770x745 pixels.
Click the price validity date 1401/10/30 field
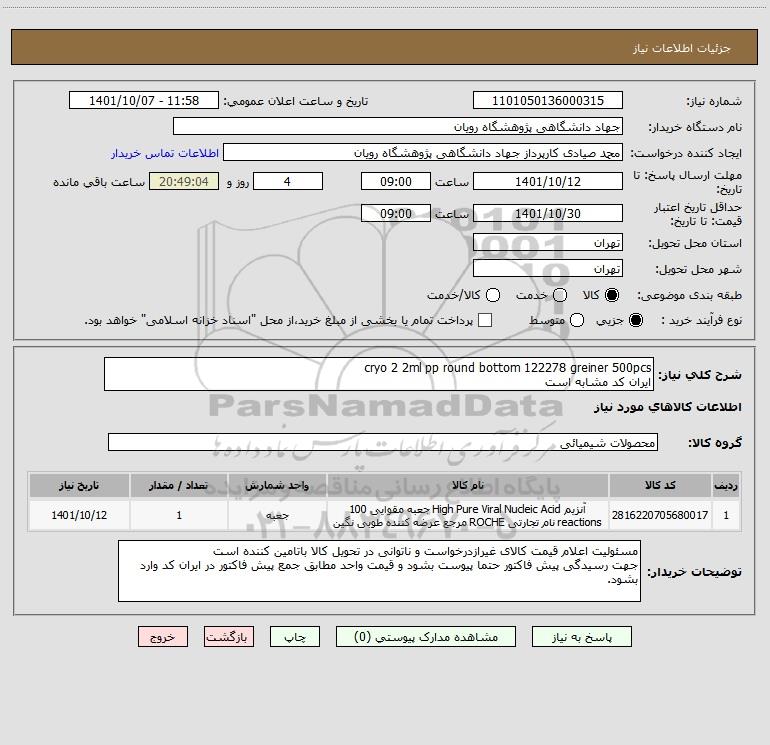coord(548,214)
